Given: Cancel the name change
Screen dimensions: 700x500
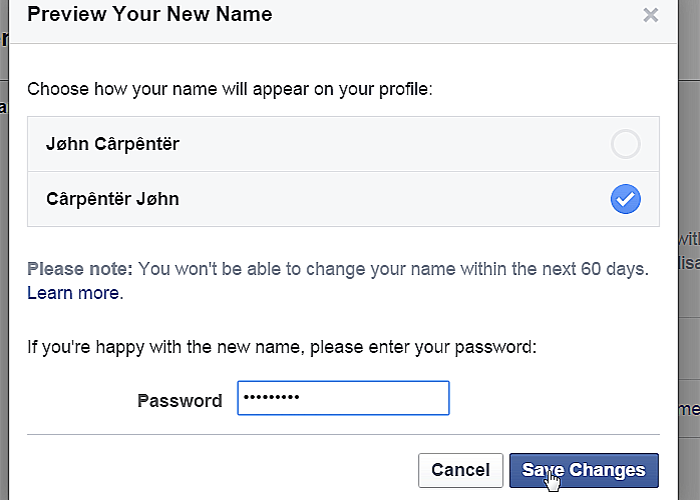Looking at the screenshot, I should 460,470.
